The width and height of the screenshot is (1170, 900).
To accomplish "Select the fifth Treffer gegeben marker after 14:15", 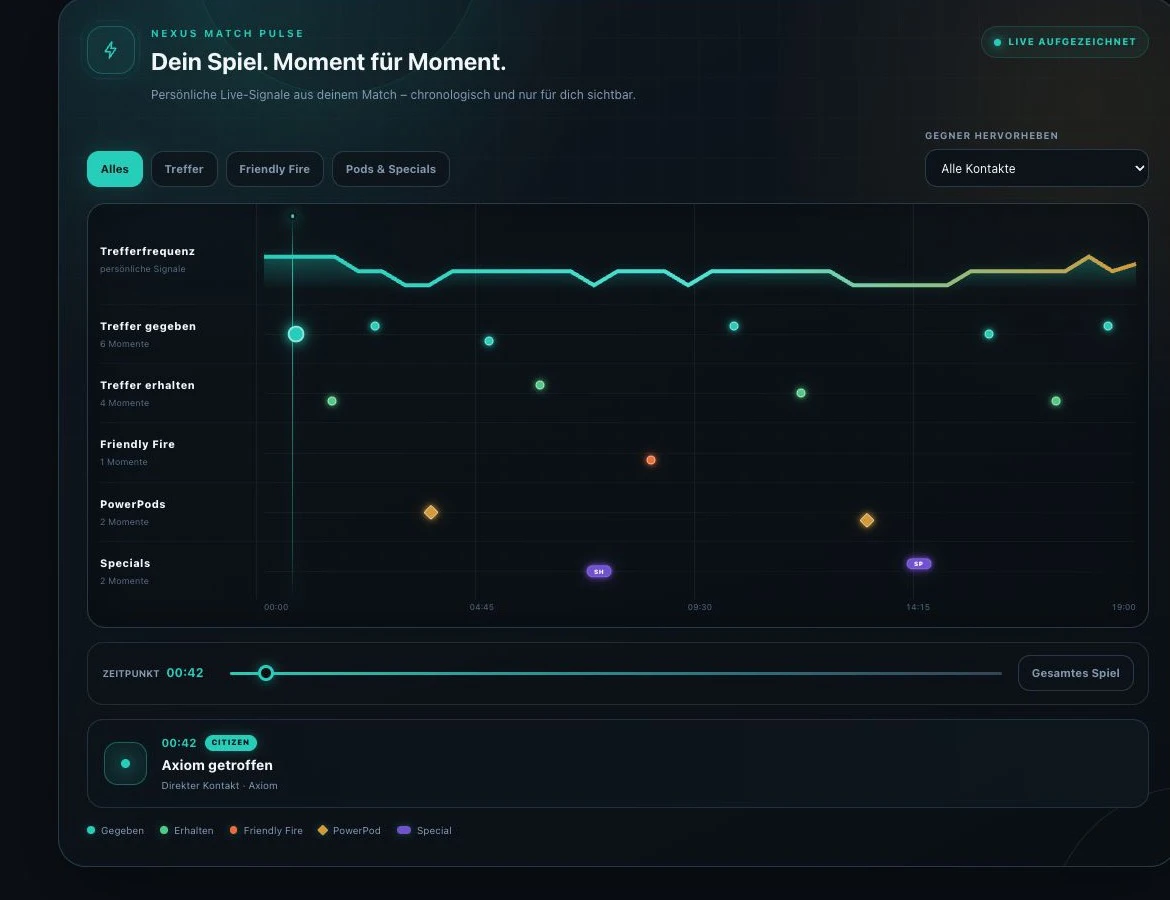I will point(989,334).
